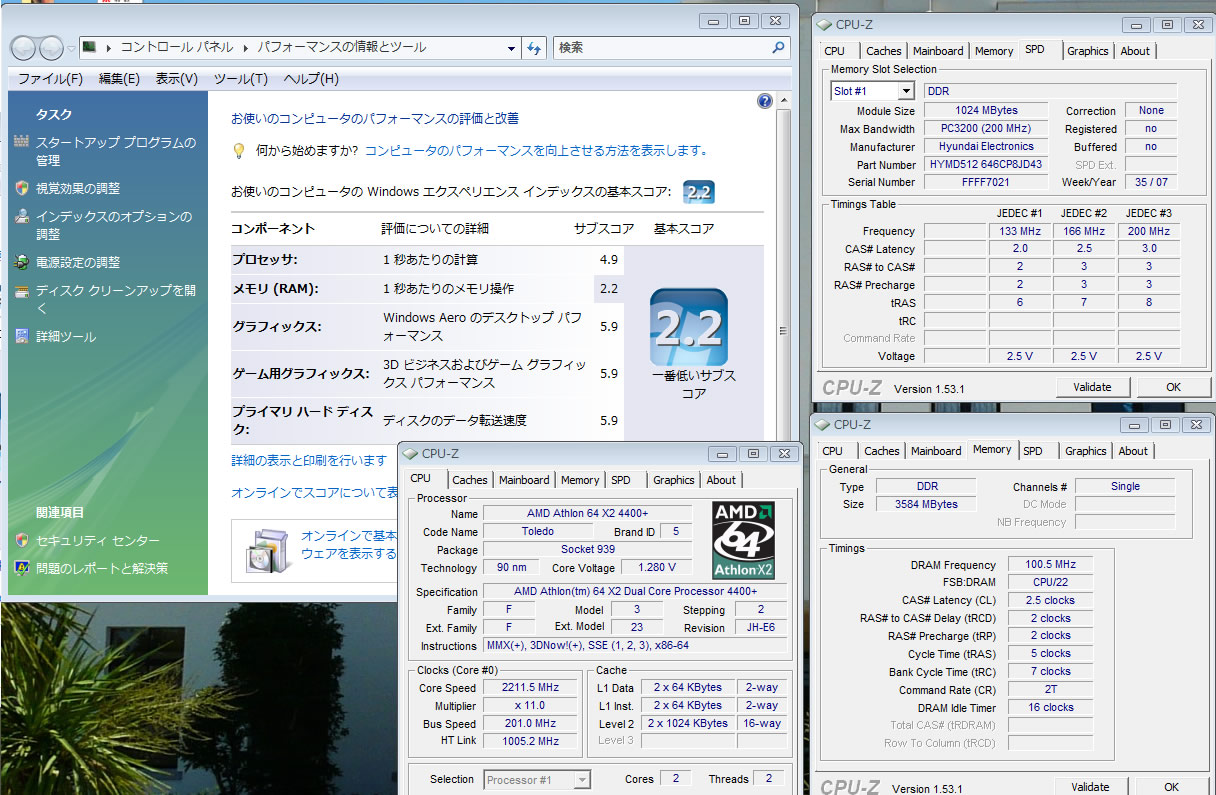Viewport: 1216px width, 795px height.
Task: Click the startup programs task icon
Action: (x=22, y=142)
